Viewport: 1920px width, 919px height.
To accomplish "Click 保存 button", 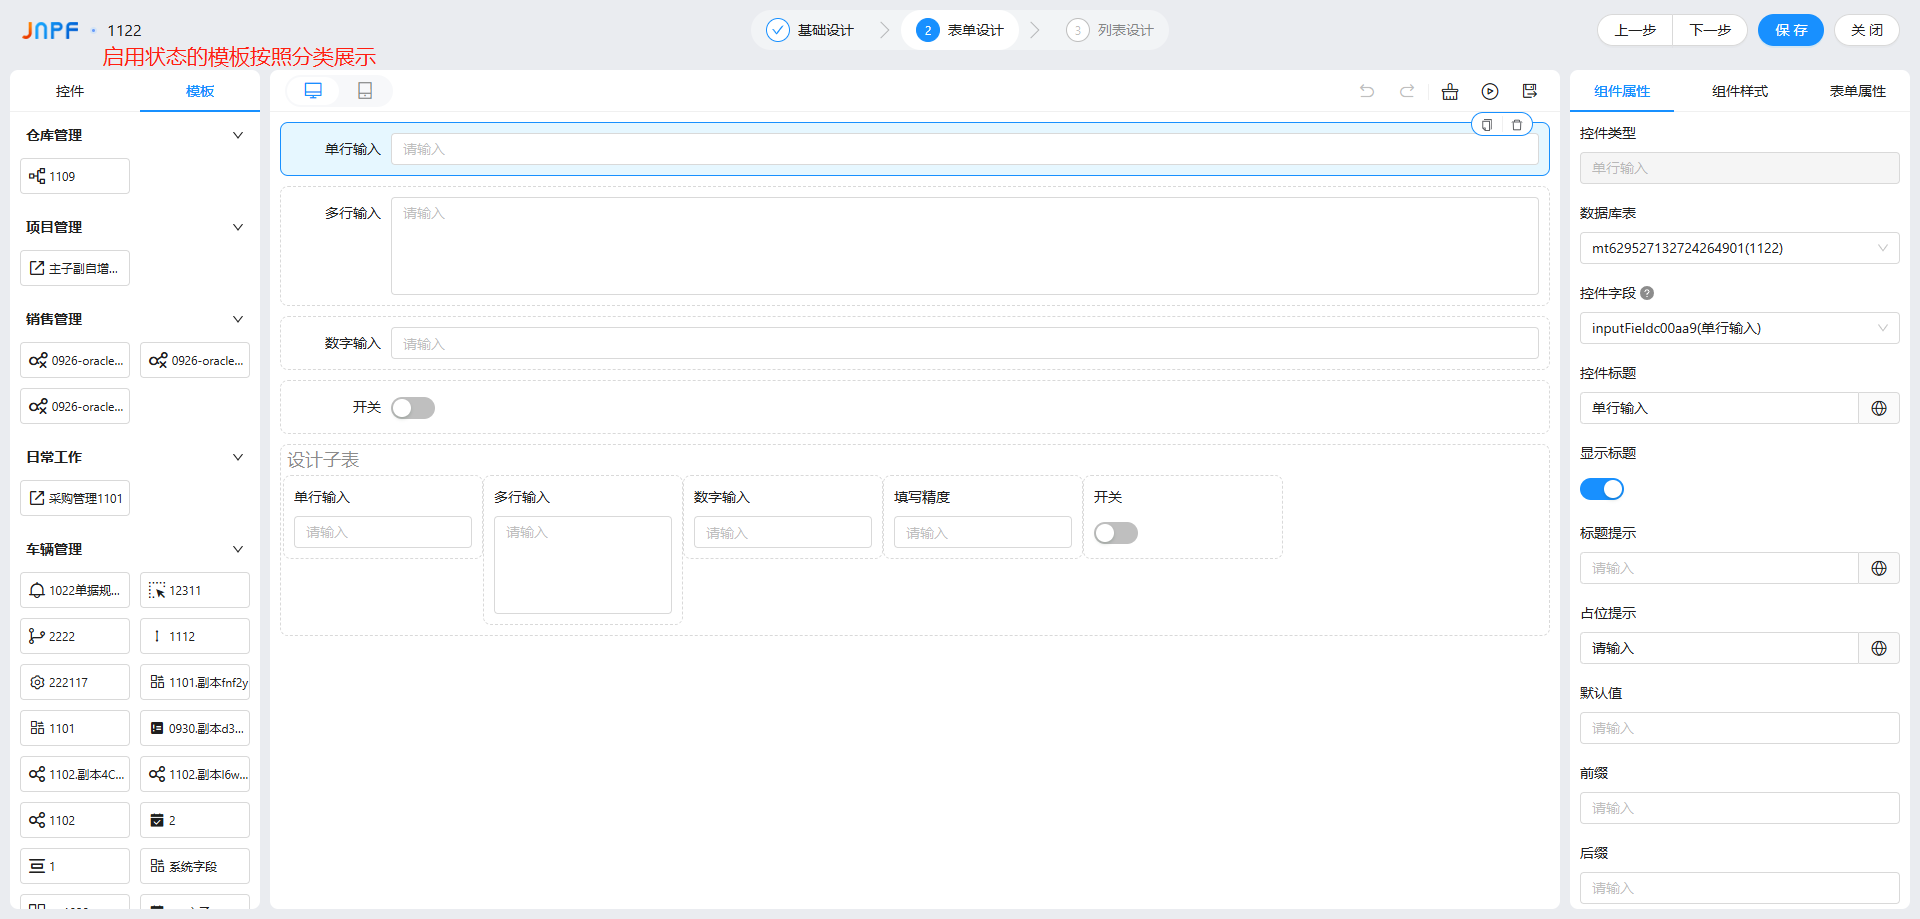I will [1791, 30].
